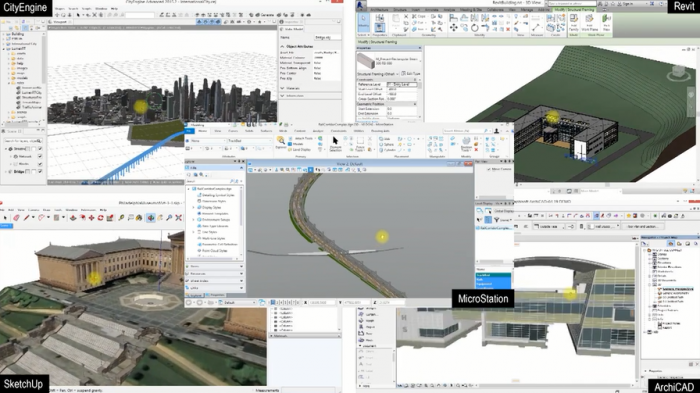Click Generate button in CityEngine toolbar
The image size is (700, 393).
264,15
